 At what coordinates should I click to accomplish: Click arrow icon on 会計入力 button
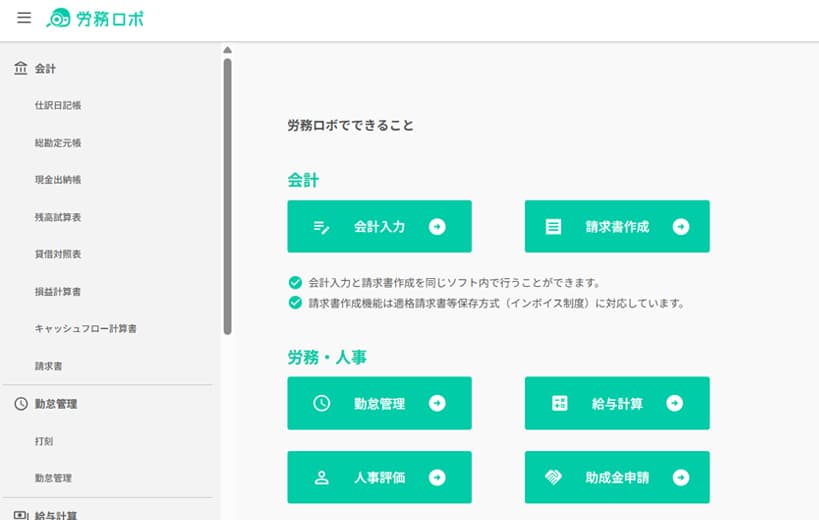tap(437, 227)
